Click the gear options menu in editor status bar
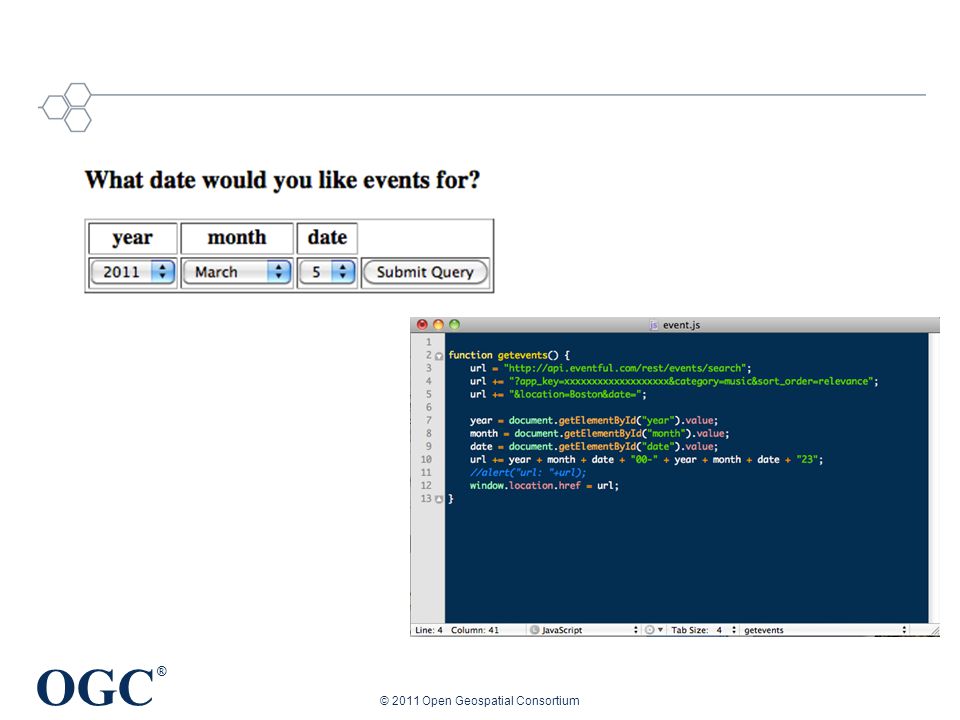Viewport: 960px width, 720px height. click(654, 630)
